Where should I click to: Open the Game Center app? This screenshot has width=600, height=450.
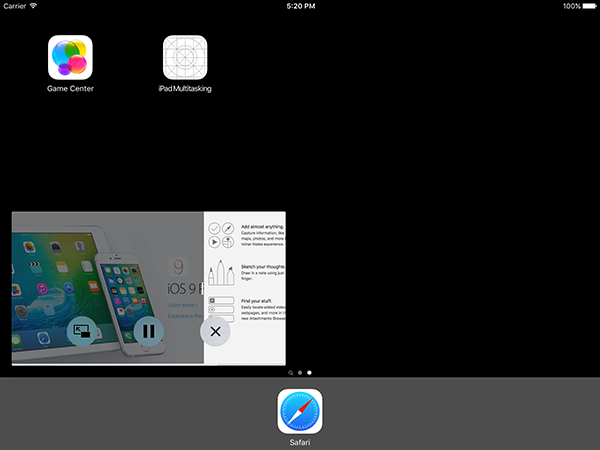point(70,57)
